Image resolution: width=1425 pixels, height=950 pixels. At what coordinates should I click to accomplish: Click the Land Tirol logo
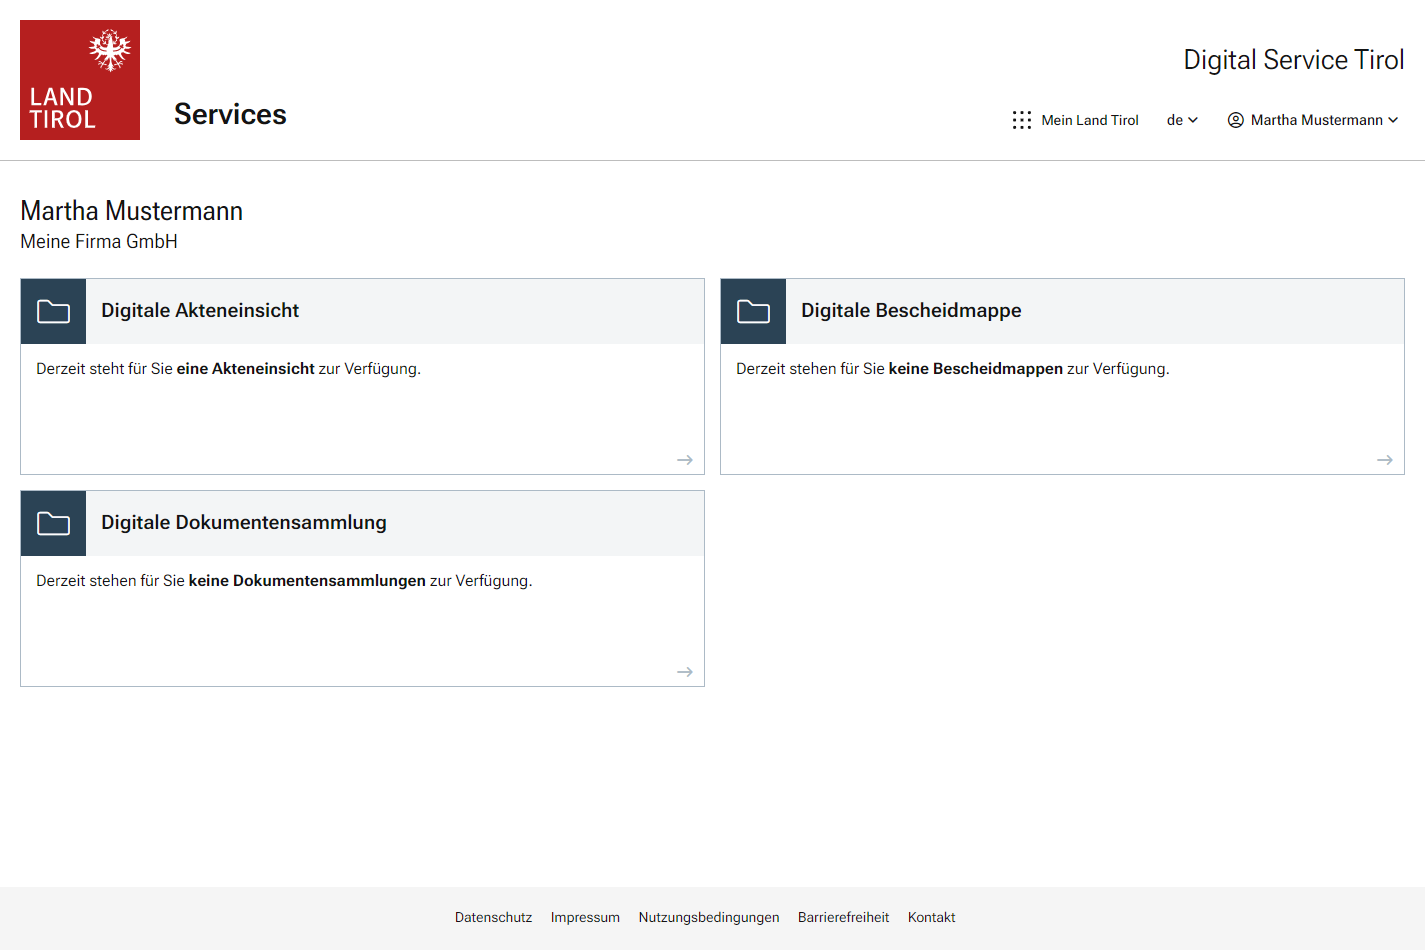80,80
